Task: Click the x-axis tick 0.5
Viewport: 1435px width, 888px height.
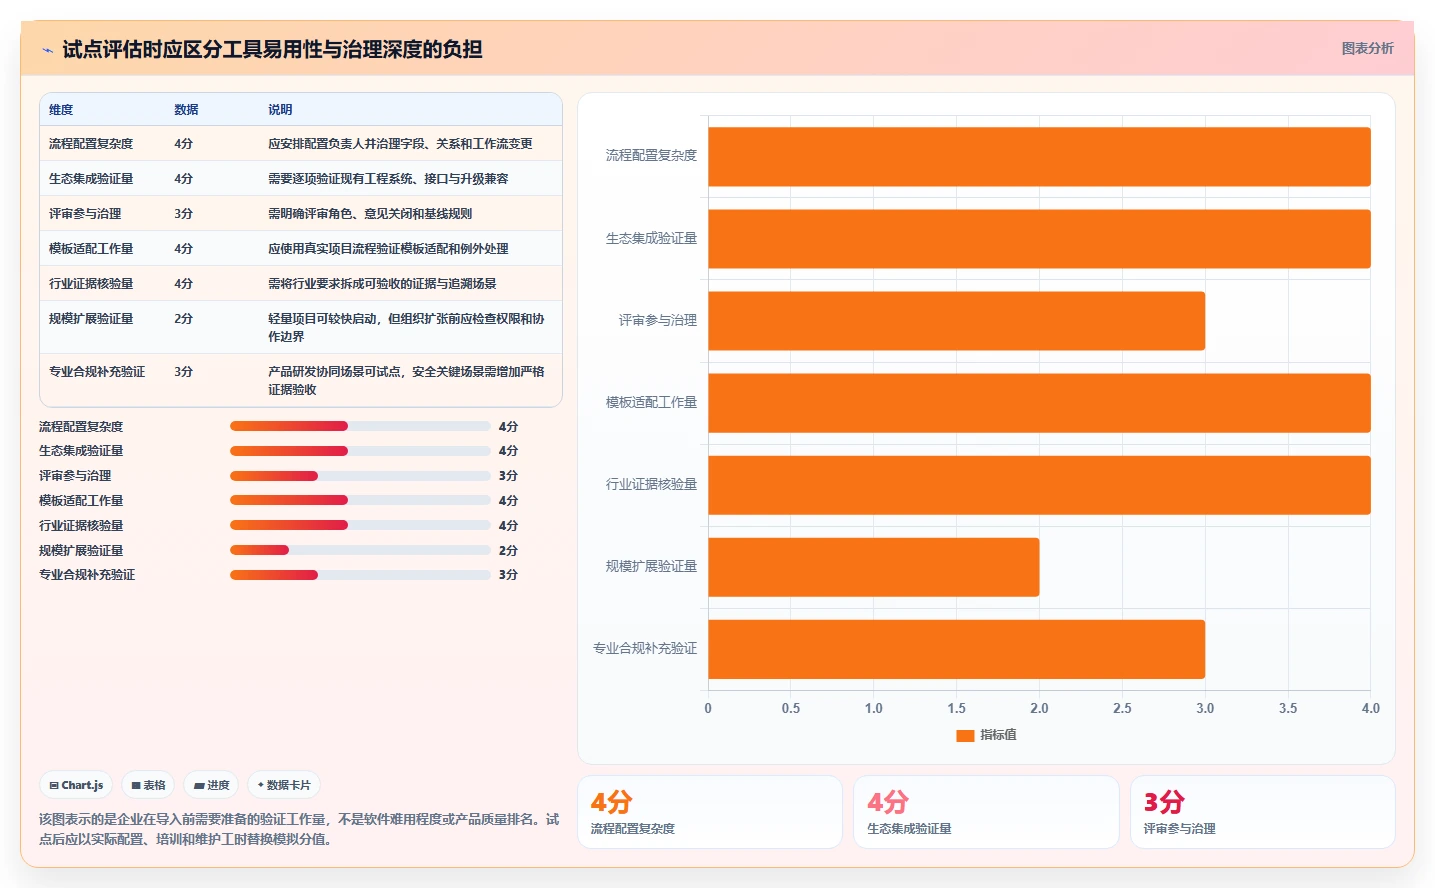Action: tap(791, 708)
